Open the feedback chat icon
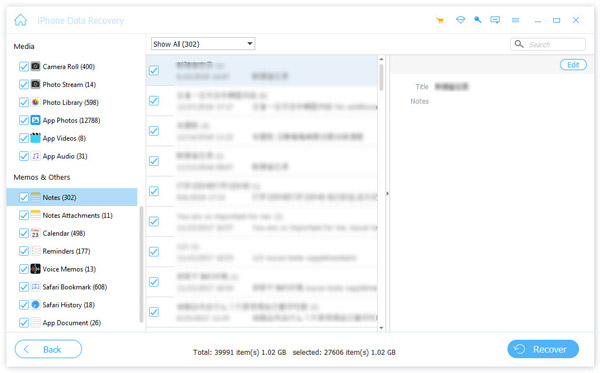This screenshot has height=373, width=600. [x=495, y=20]
